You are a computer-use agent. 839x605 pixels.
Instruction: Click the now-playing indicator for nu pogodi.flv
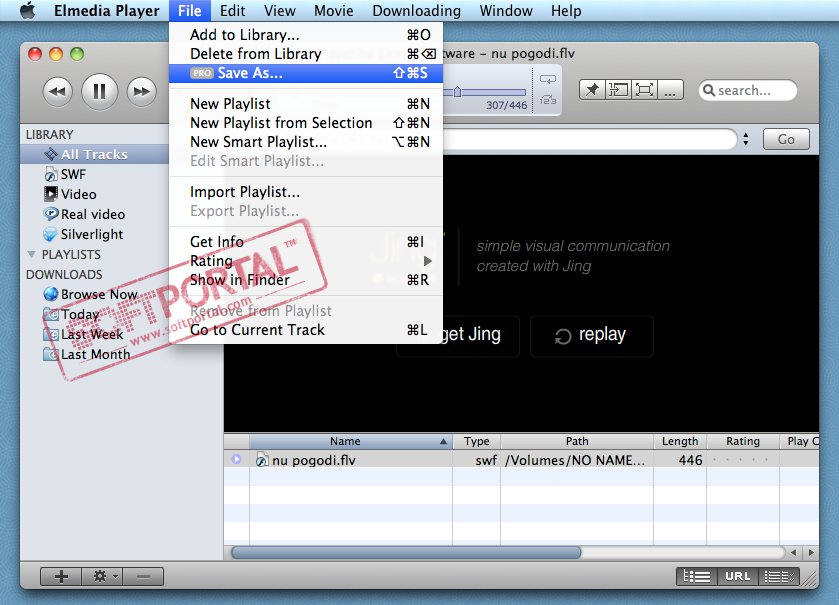pyautogui.click(x=237, y=460)
